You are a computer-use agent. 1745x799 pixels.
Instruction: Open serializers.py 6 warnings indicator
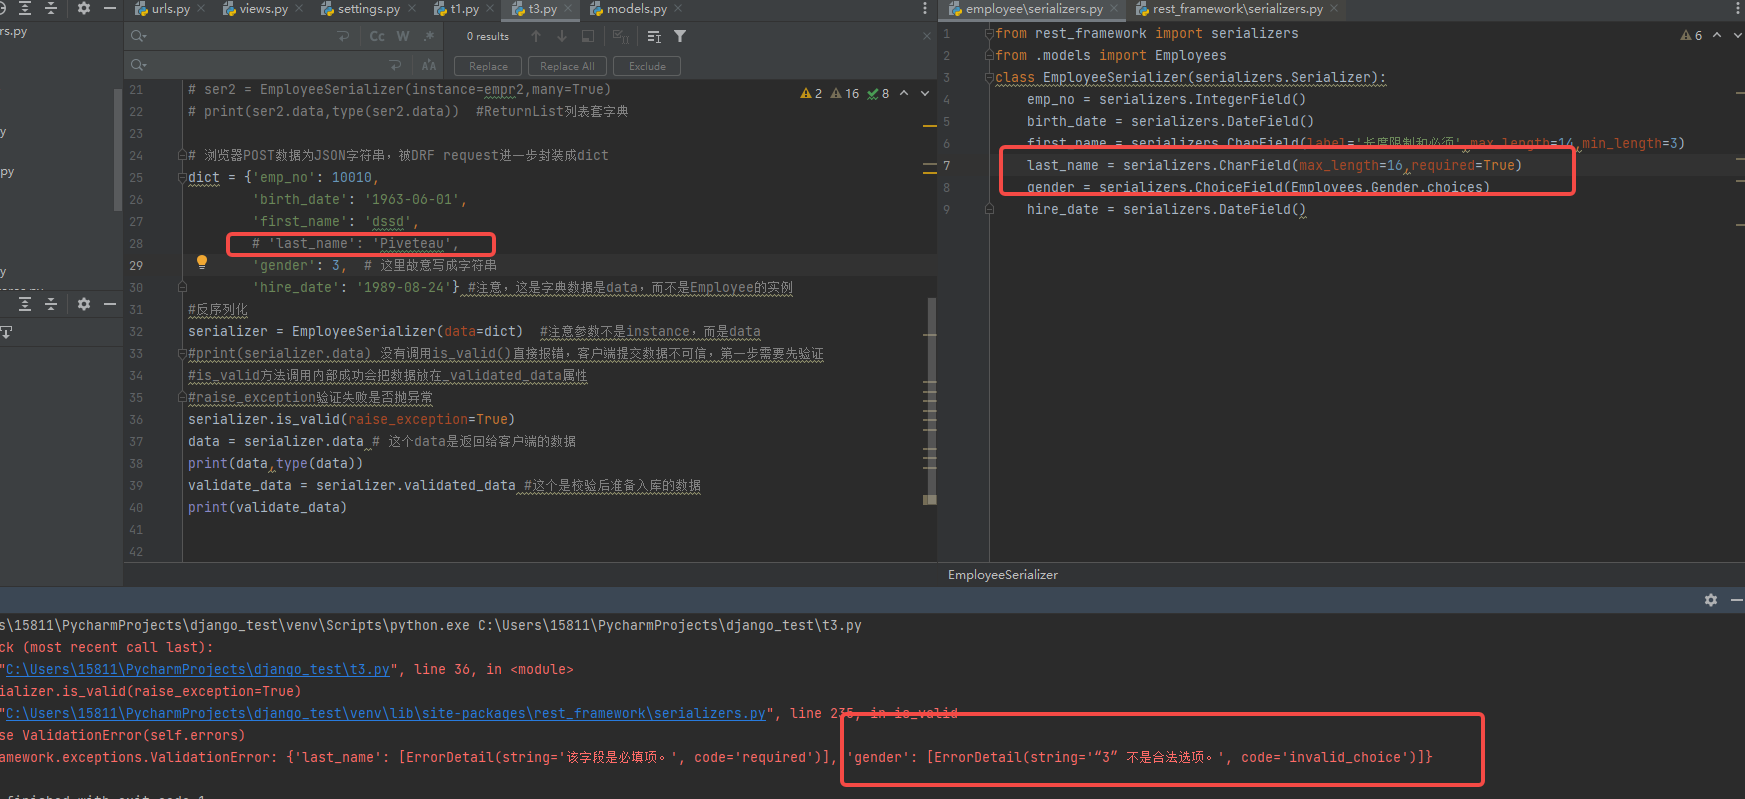click(x=1691, y=35)
